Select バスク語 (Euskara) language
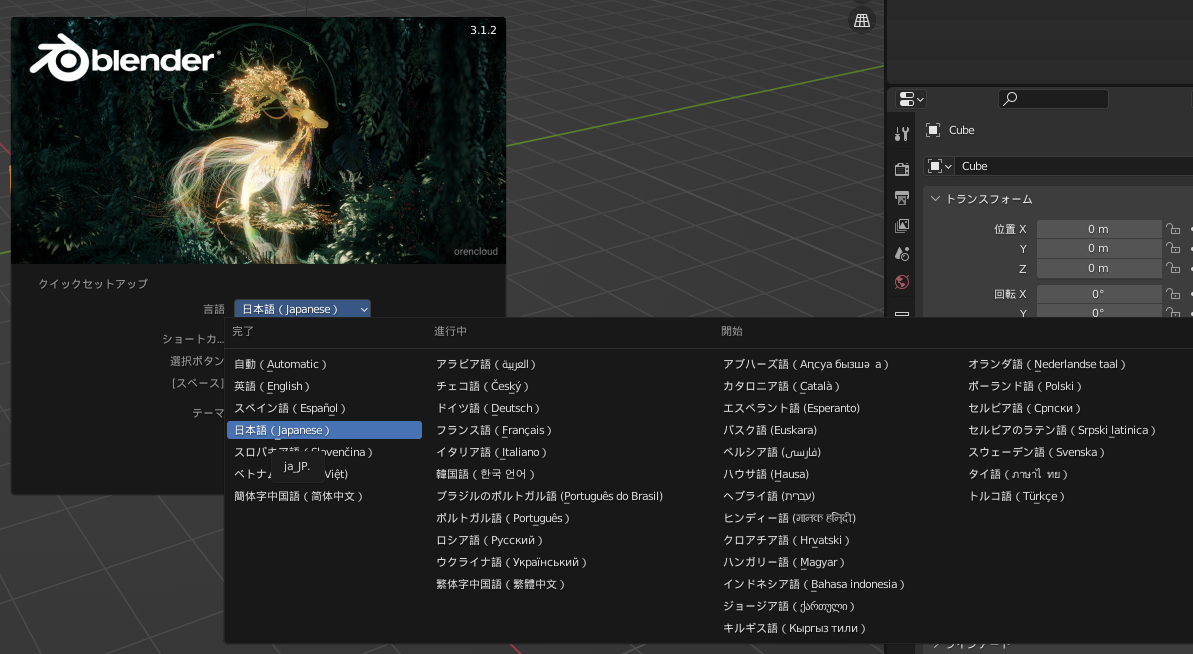The image size is (1193, 654). [x=770, y=430]
